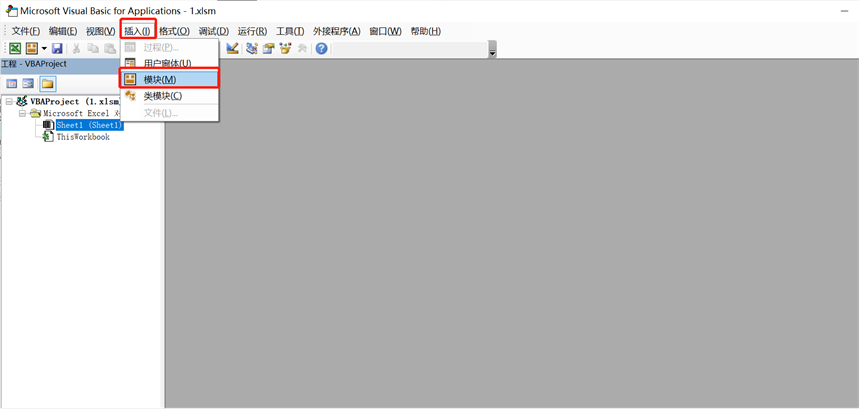The height and width of the screenshot is (409, 859).
Task: Click the Design Mode toolbar icon
Action: pyautogui.click(x=233, y=48)
